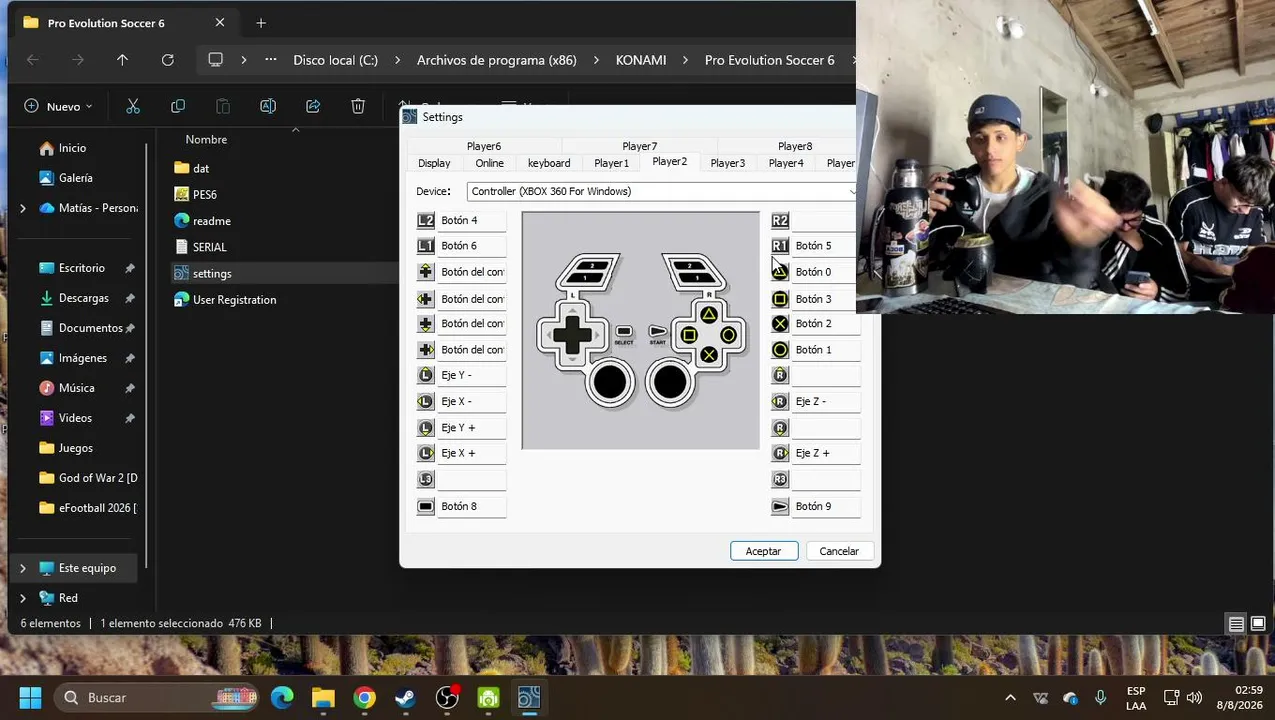Click the left stick down icon

(426, 428)
